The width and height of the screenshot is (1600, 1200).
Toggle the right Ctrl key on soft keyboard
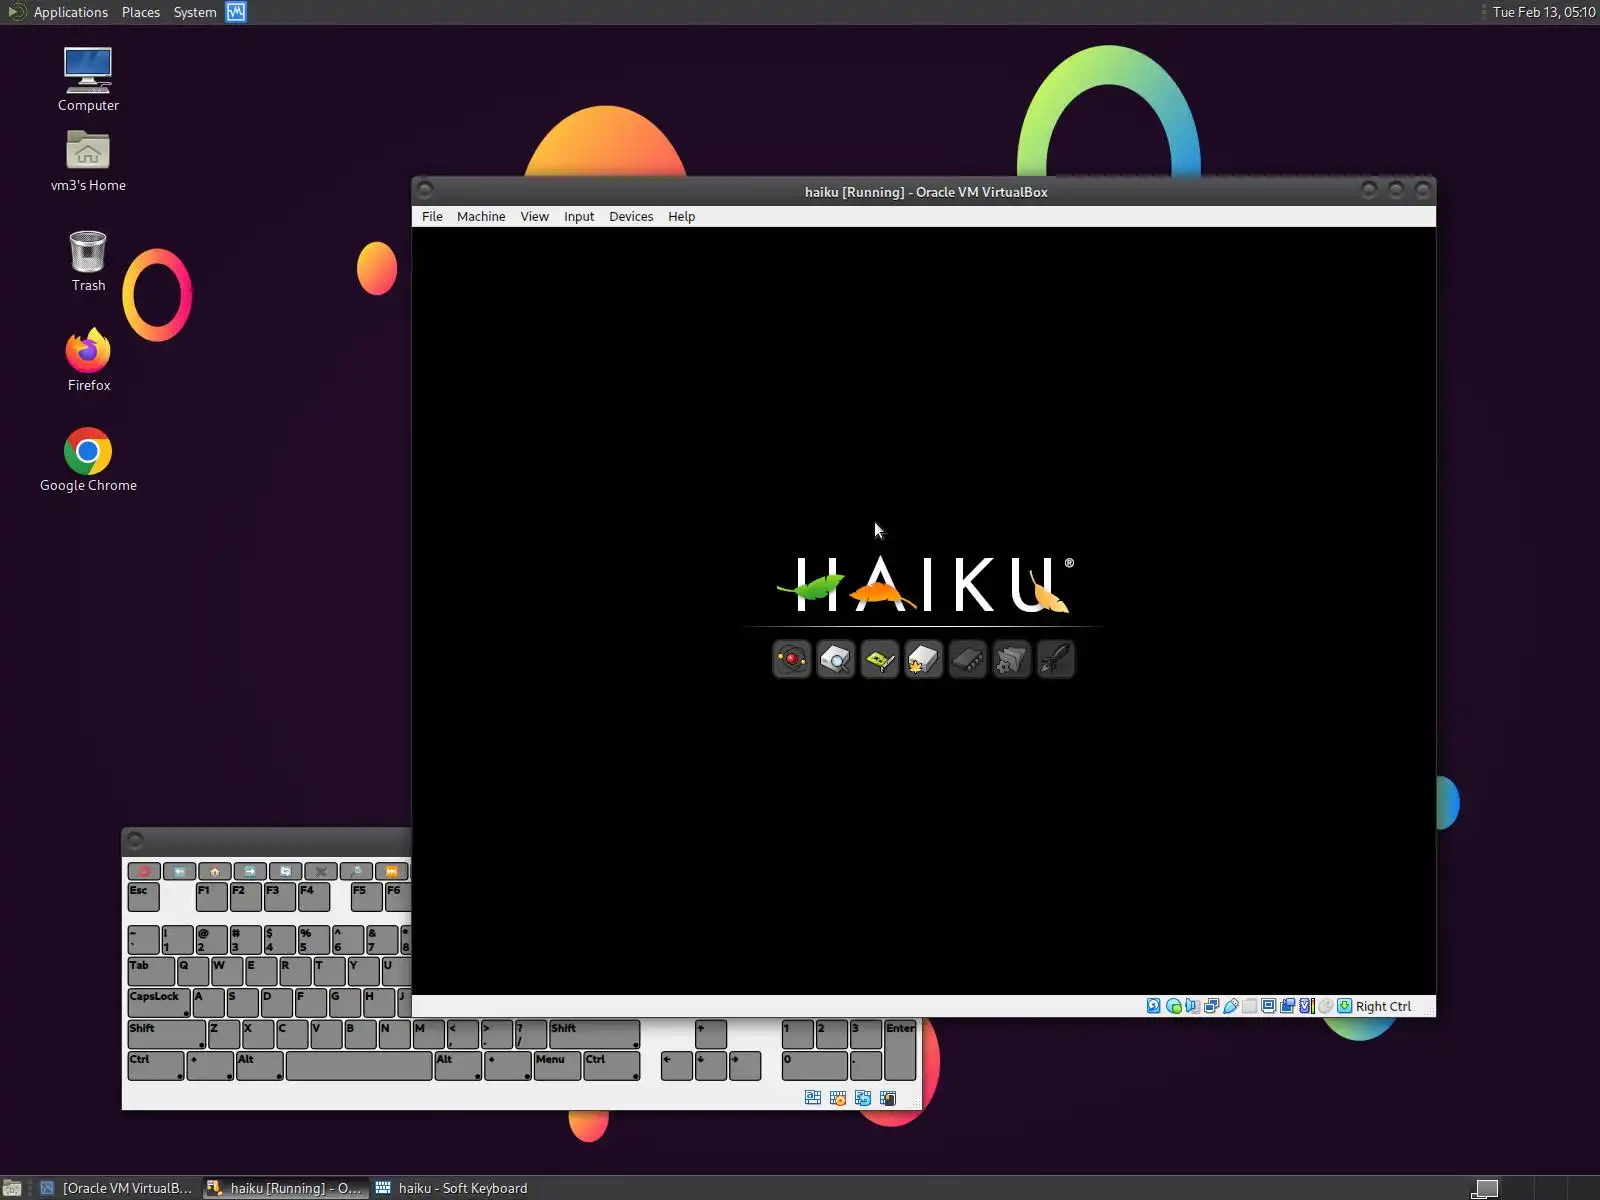[x=611, y=1066]
